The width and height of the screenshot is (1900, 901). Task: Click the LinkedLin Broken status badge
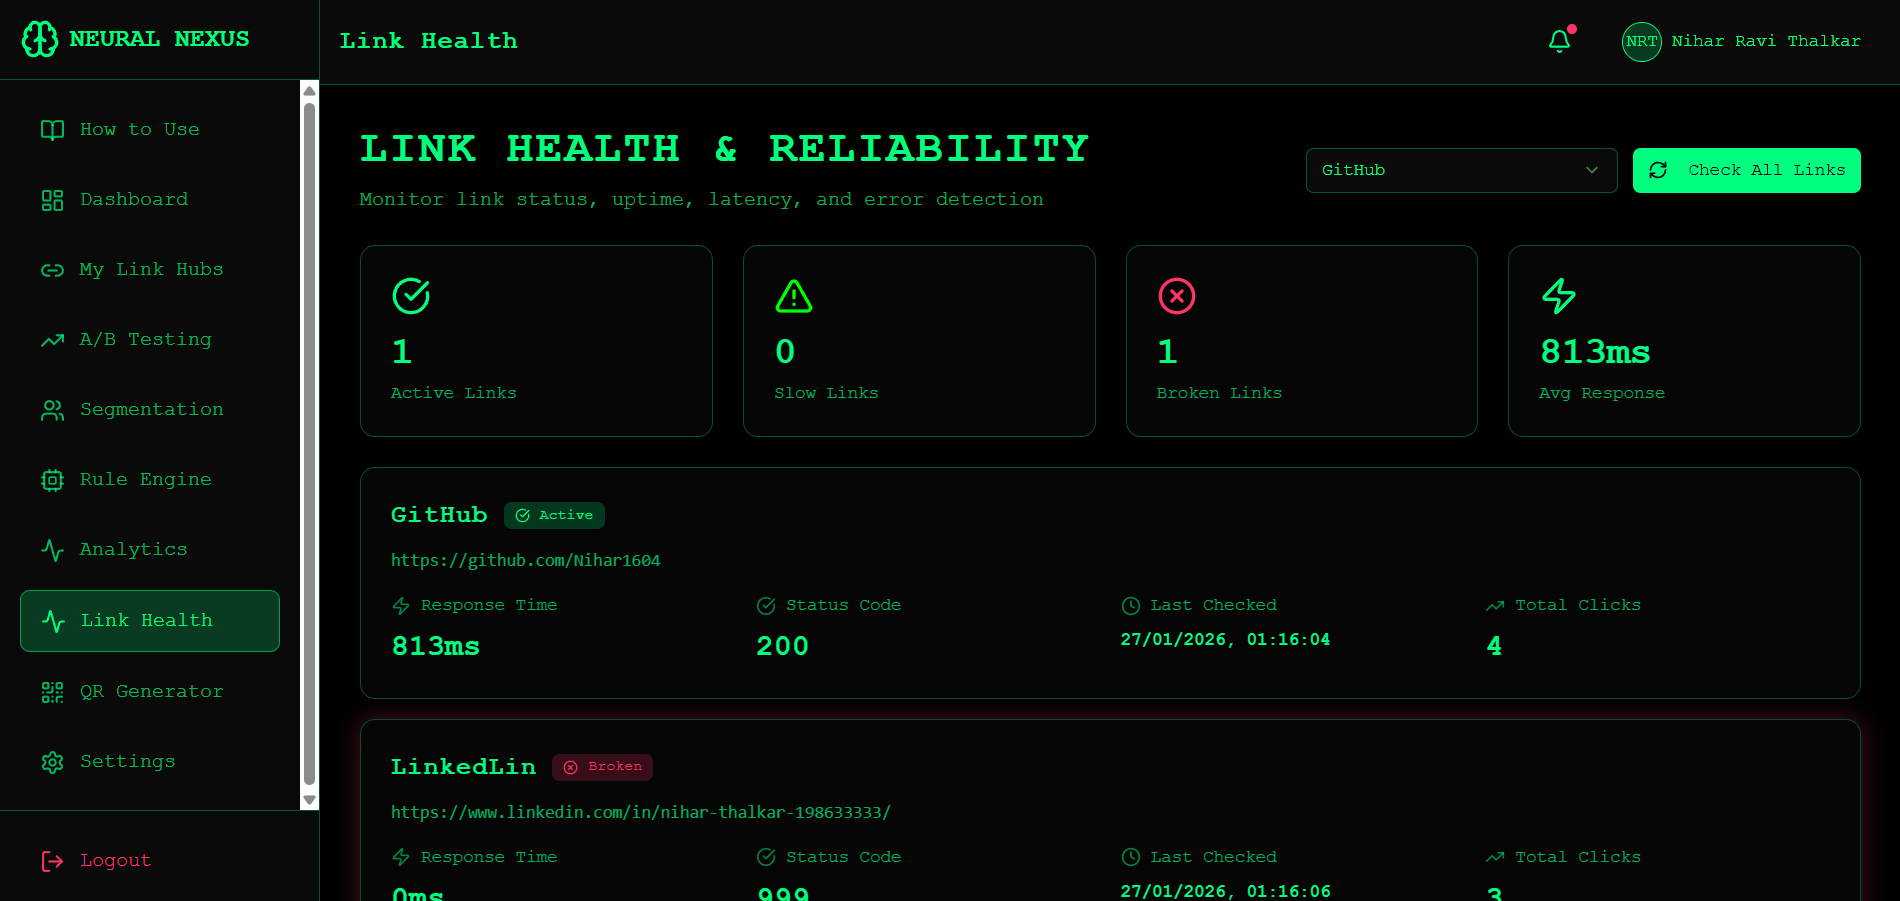pyautogui.click(x=602, y=767)
